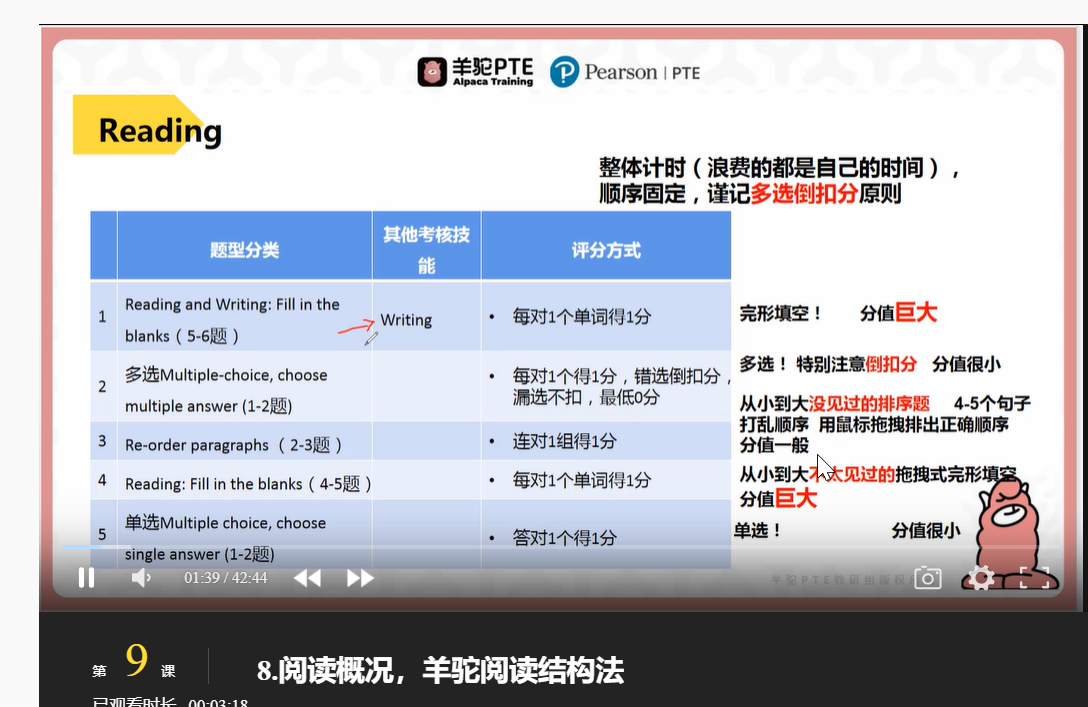
Task: Click the yellow lesson number 9
Action: [136, 660]
